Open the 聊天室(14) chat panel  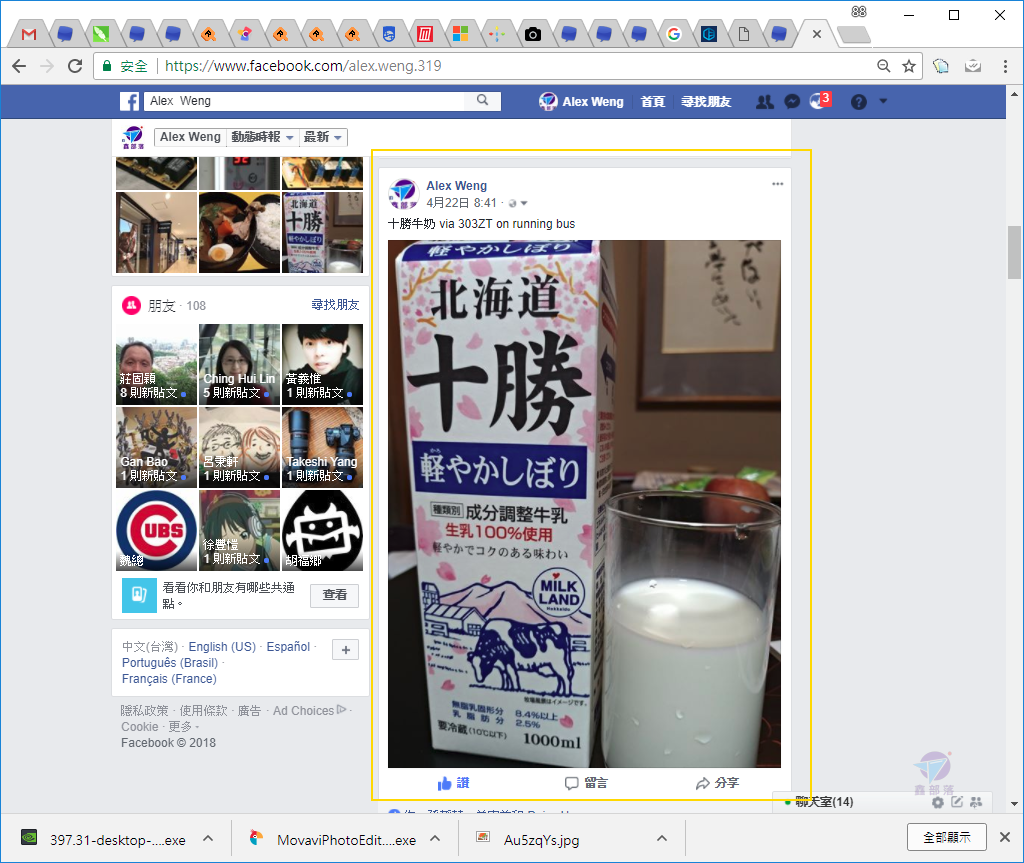[x=824, y=802]
